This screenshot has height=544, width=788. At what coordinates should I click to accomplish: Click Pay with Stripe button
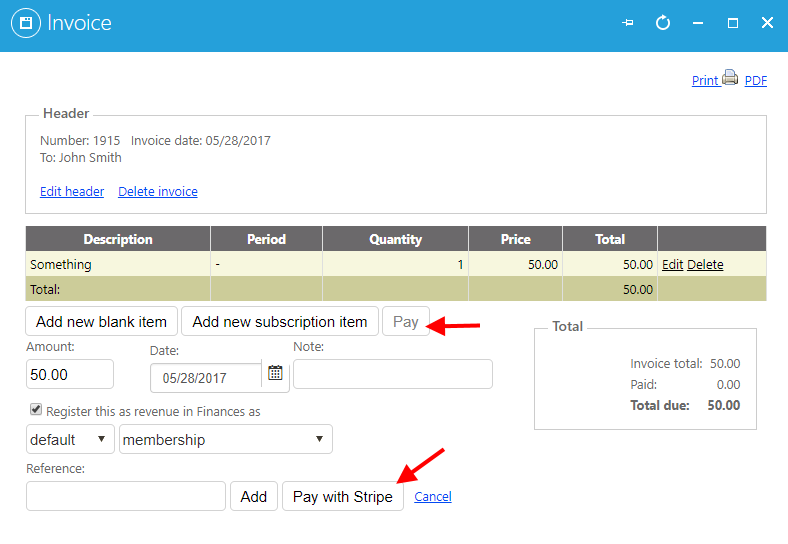[343, 496]
